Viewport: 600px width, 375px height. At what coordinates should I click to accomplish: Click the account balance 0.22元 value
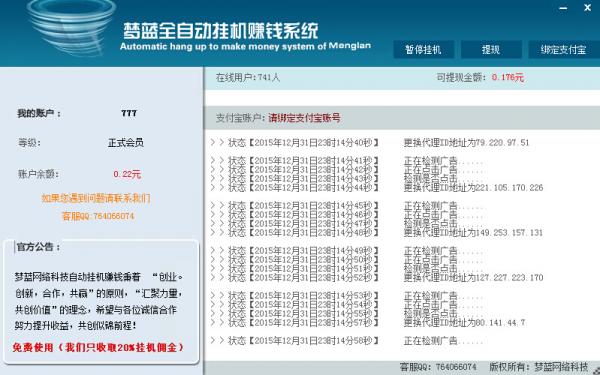[x=127, y=174]
